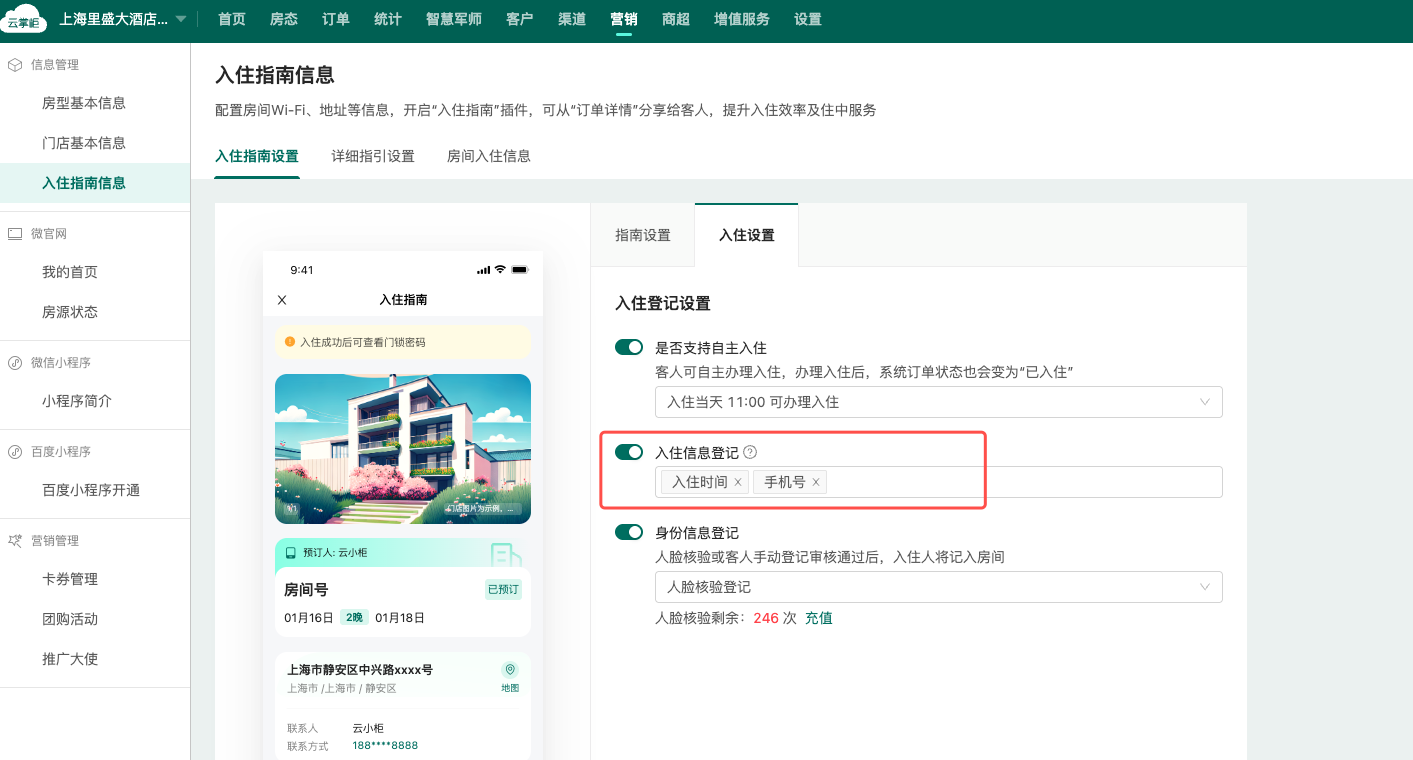Select the 入住设置 tab
The image size is (1413, 760).
pyautogui.click(x=746, y=235)
